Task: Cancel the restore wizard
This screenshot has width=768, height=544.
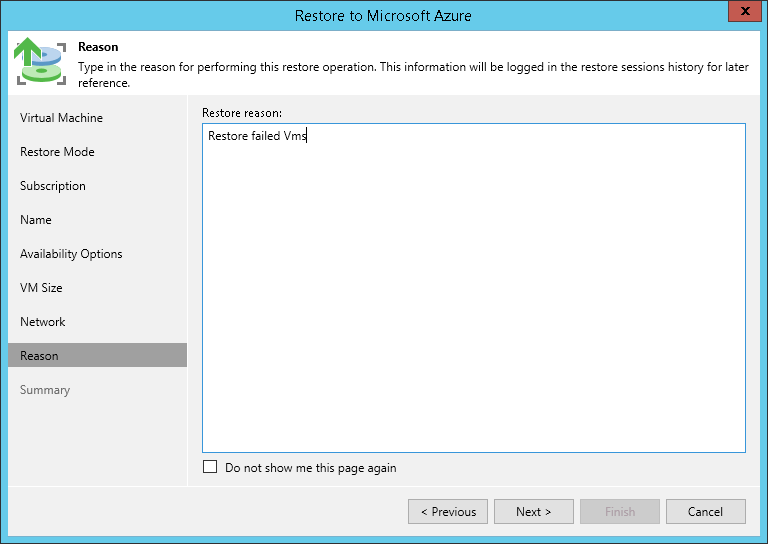Action: pos(706,512)
